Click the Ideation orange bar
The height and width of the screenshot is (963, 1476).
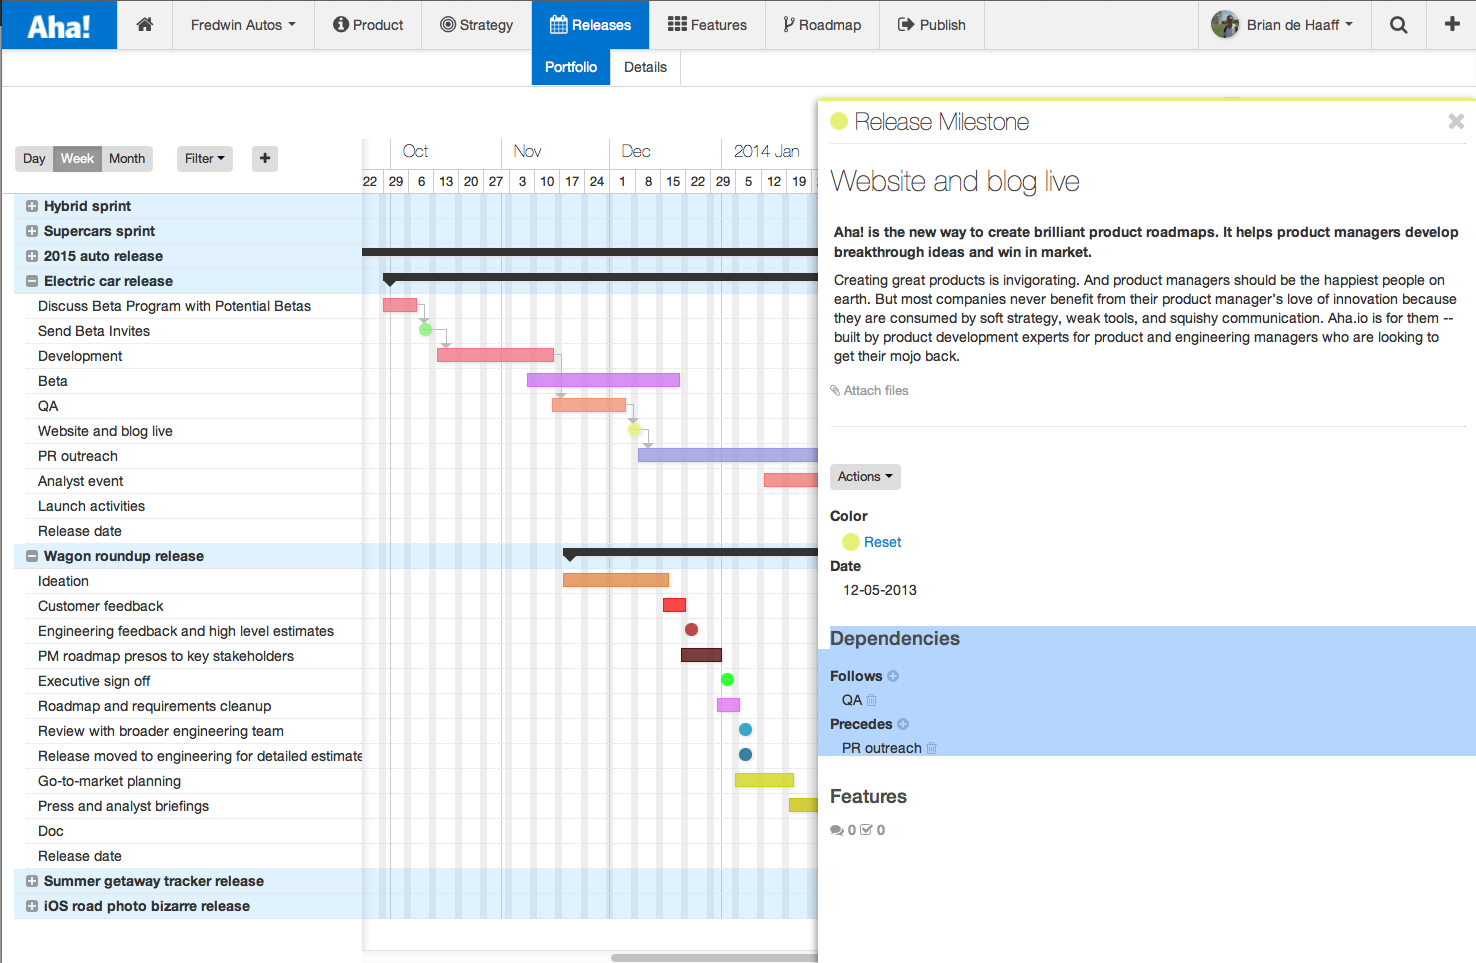[616, 580]
